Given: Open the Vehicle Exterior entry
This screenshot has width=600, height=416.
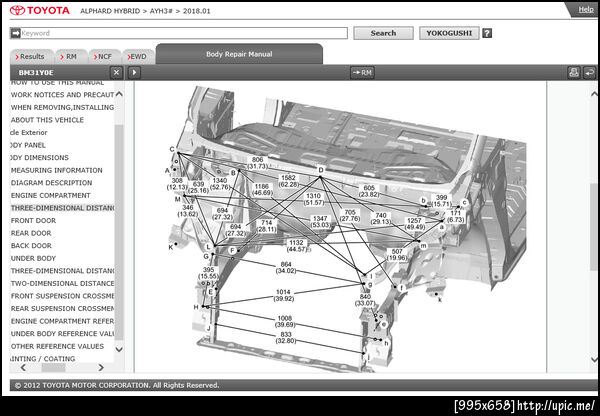Looking at the screenshot, I should 29,132.
